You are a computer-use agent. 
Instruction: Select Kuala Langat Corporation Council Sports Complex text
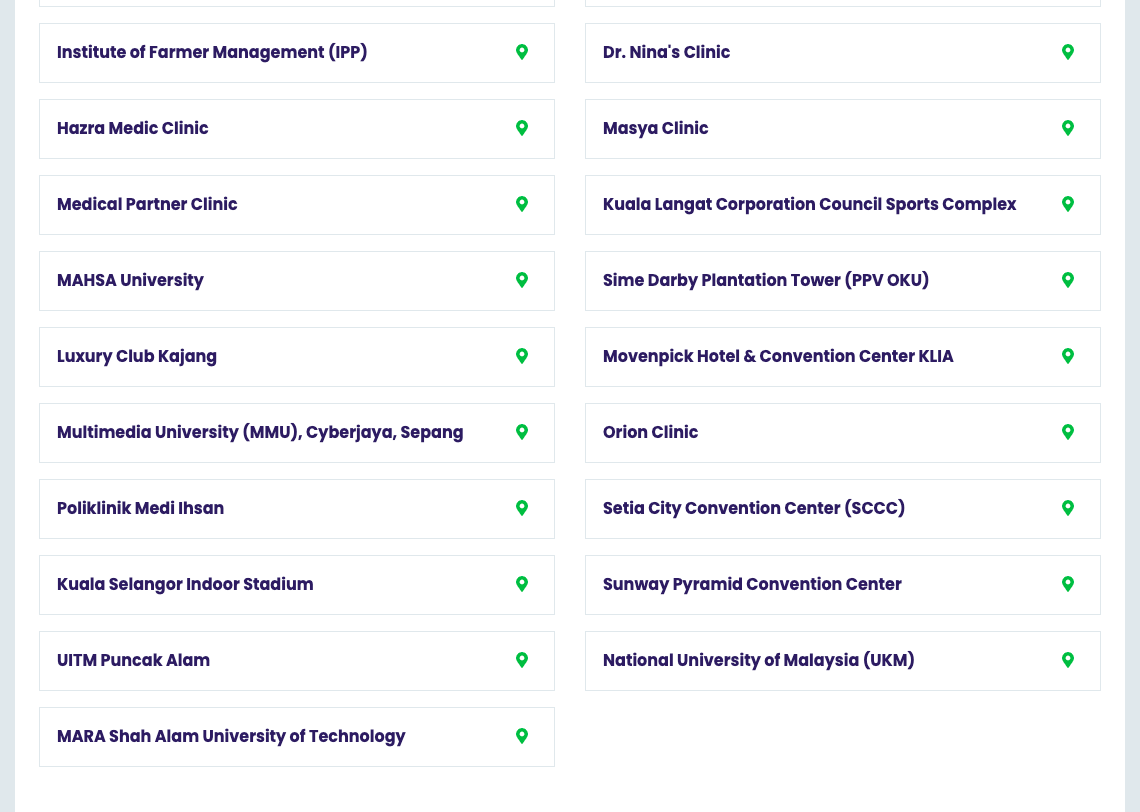[809, 205]
